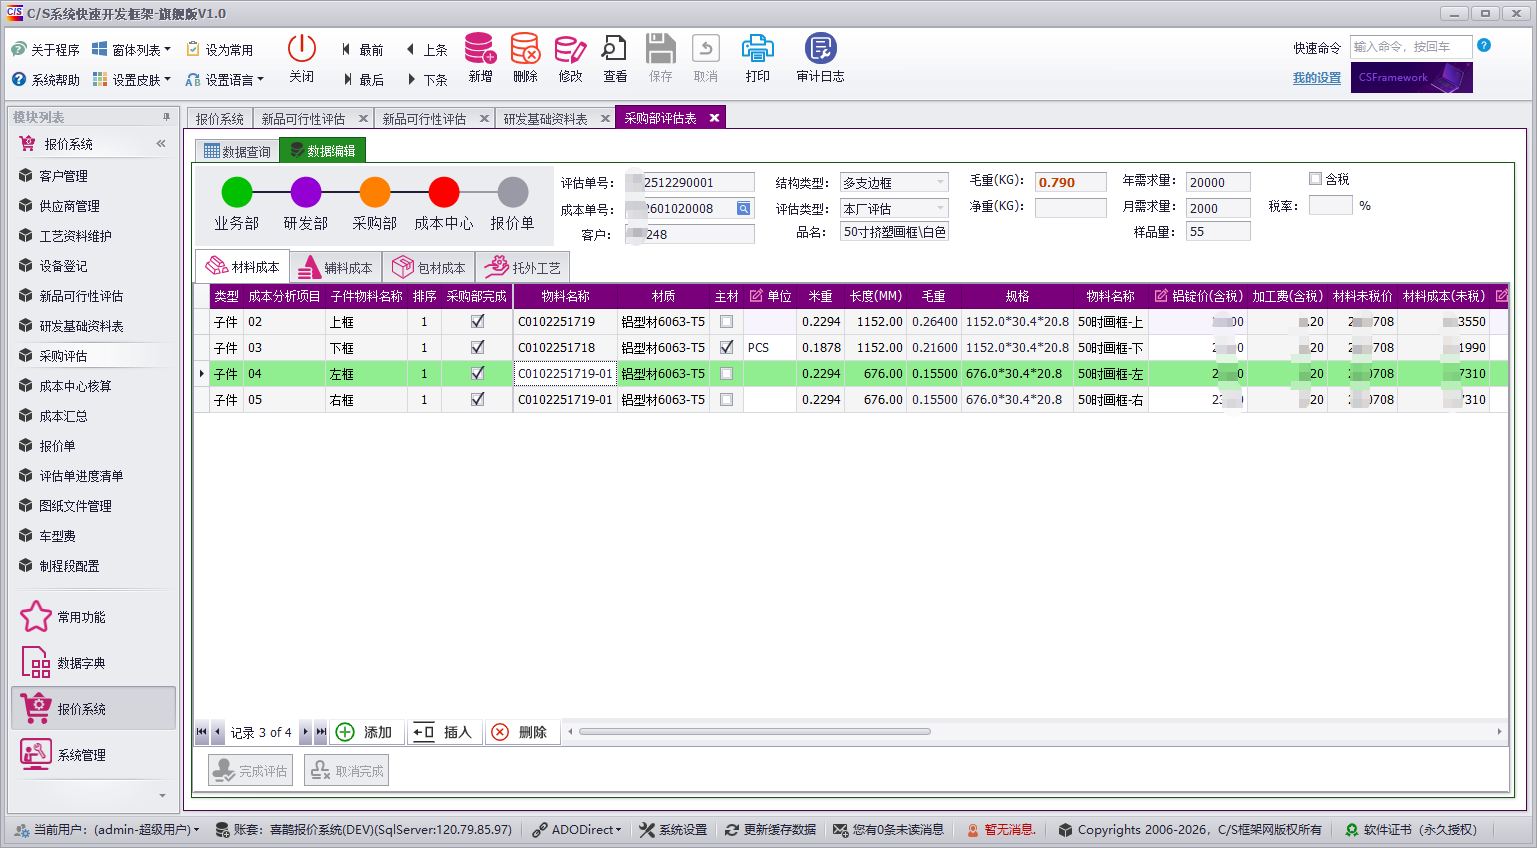1537x848 pixels.
Task: Go to 最前 first record
Action: 362,50
